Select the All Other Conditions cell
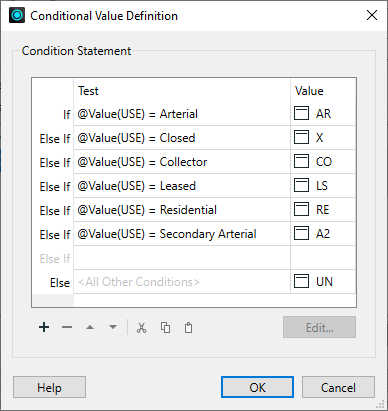 tap(182, 282)
